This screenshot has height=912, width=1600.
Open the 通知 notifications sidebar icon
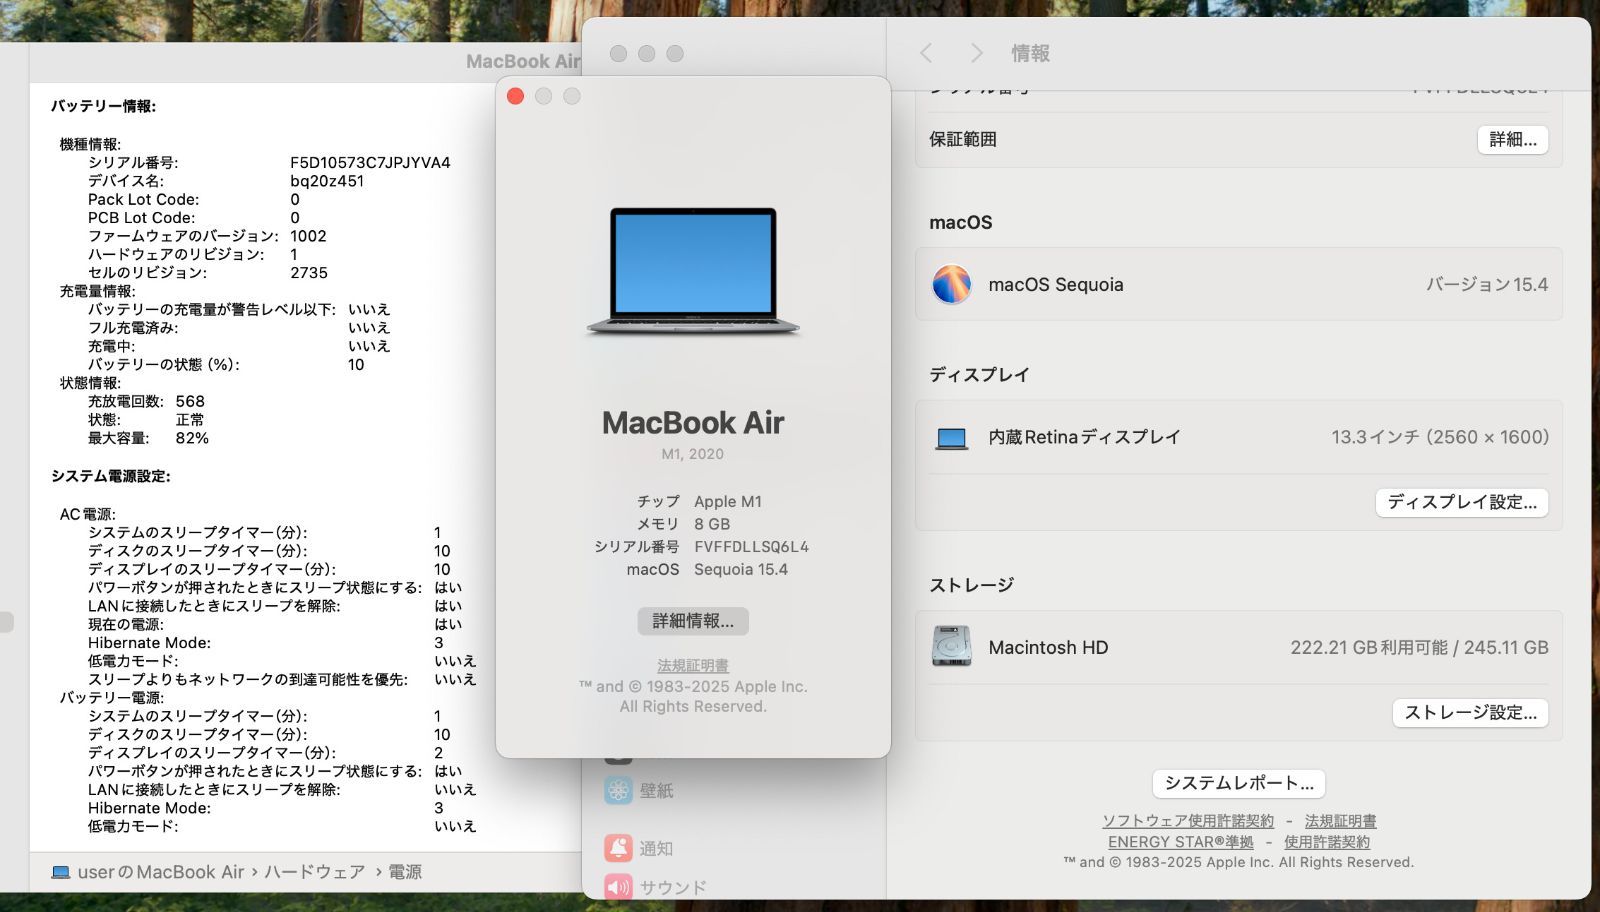pos(618,848)
